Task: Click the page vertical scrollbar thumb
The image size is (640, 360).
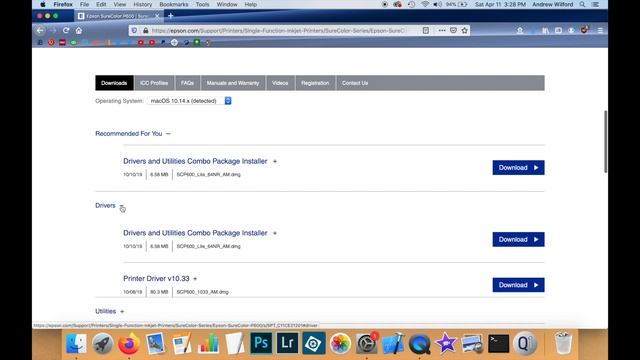Action: [x=605, y=142]
